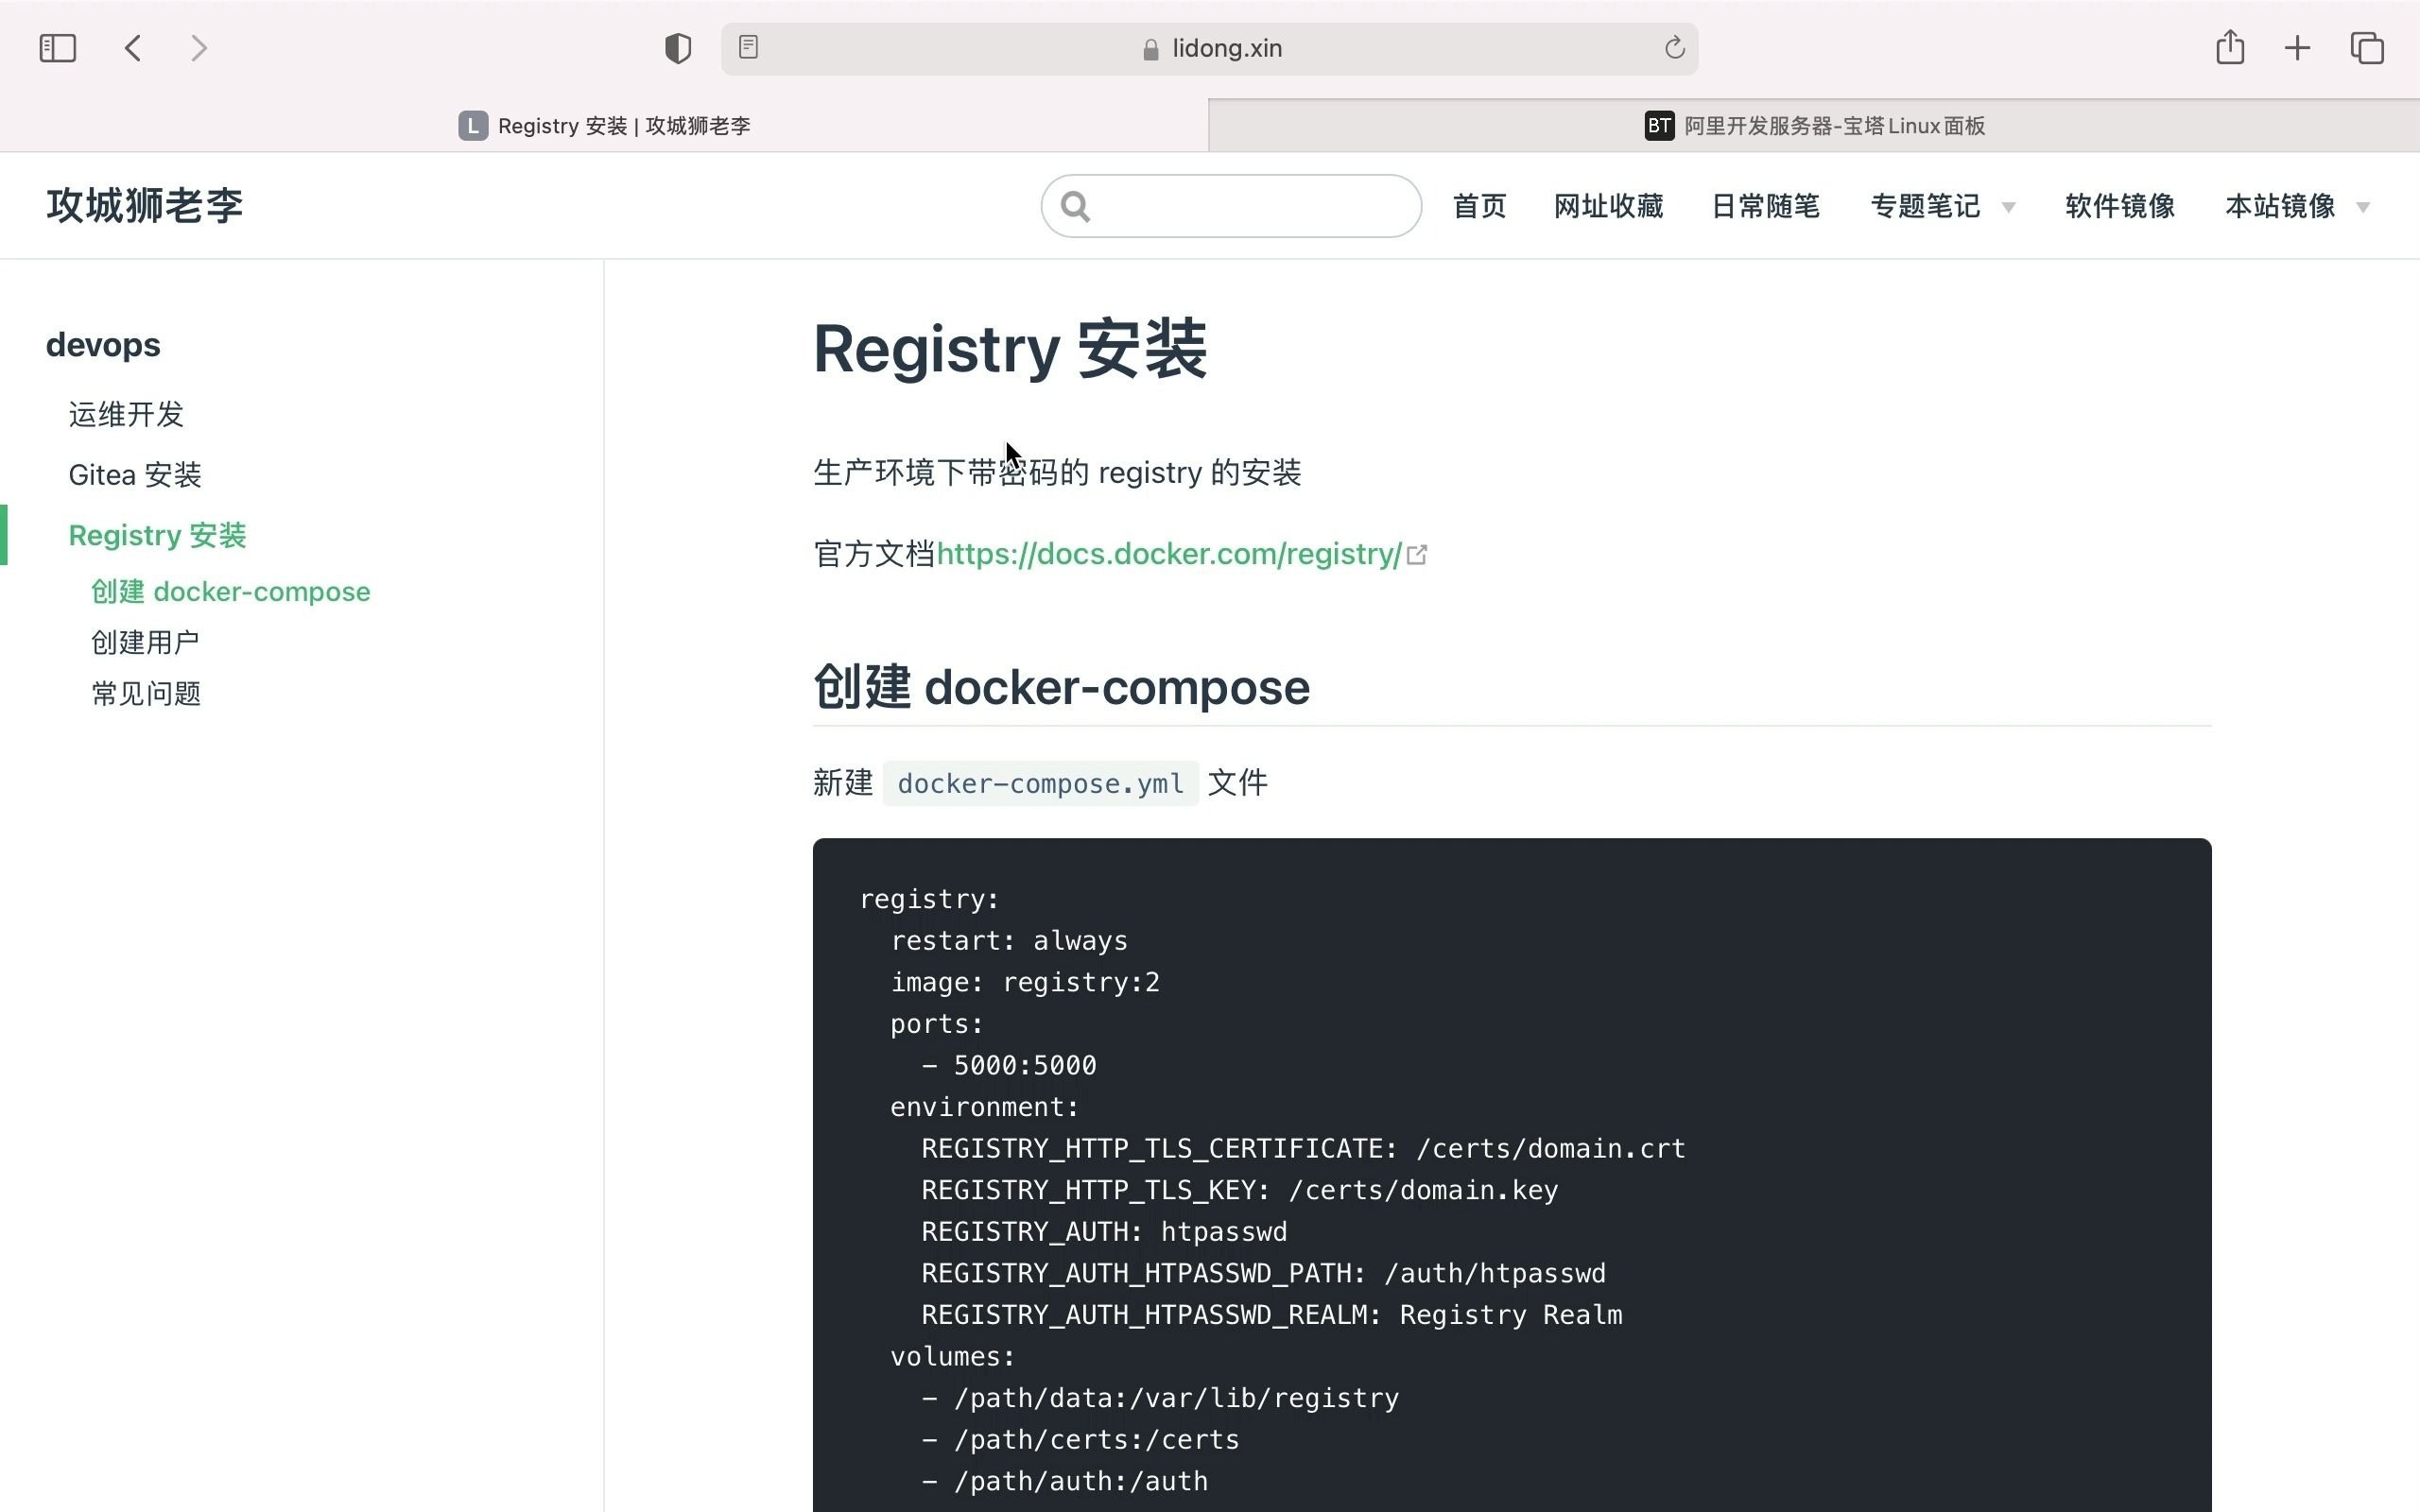Open https://docs.docker.com/registry/ link
Screen dimensions: 2420x1512
pyautogui.click(x=1169, y=554)
